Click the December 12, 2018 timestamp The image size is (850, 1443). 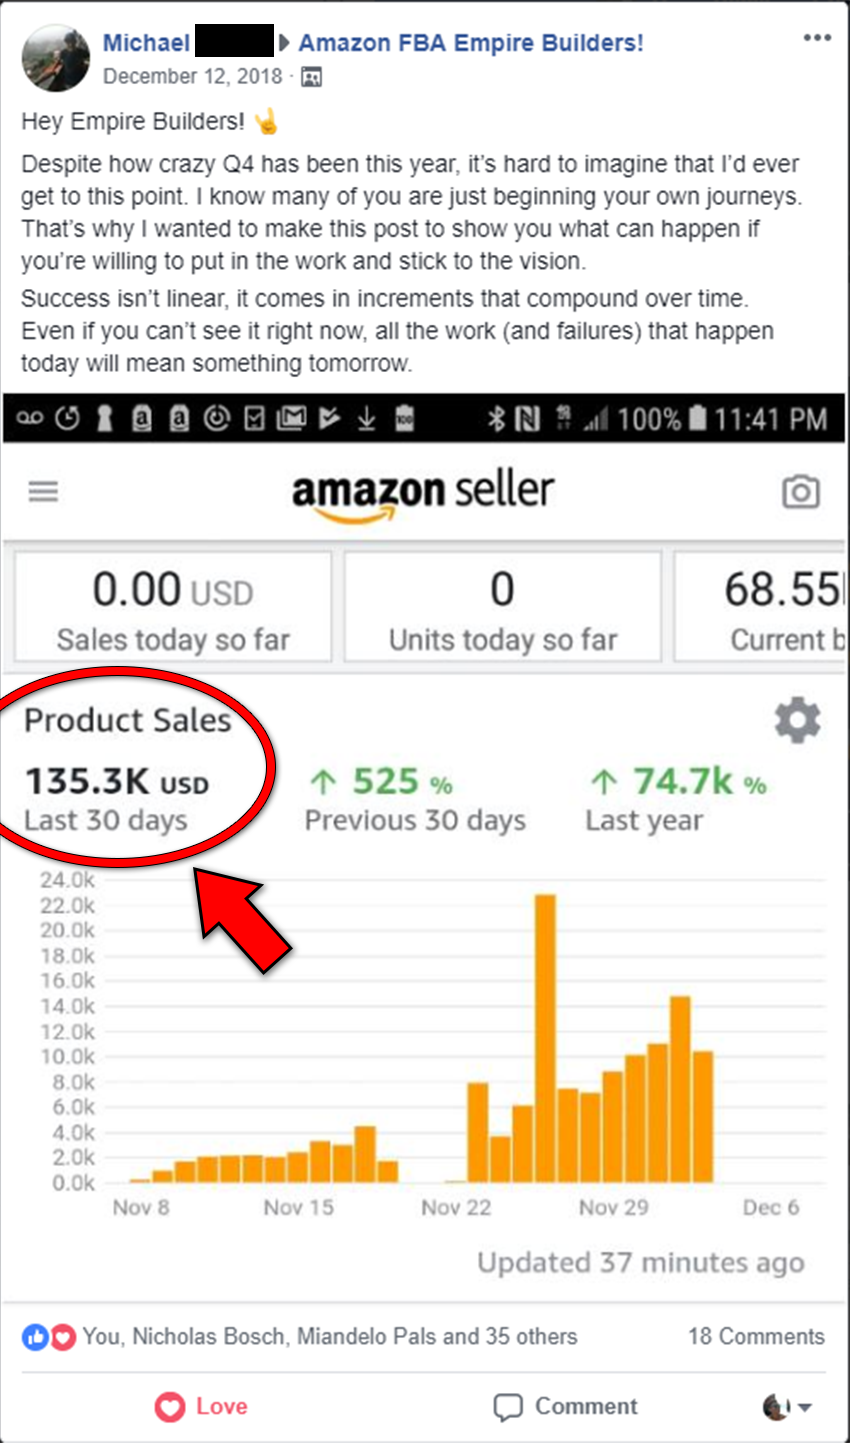tap(192, 76)
